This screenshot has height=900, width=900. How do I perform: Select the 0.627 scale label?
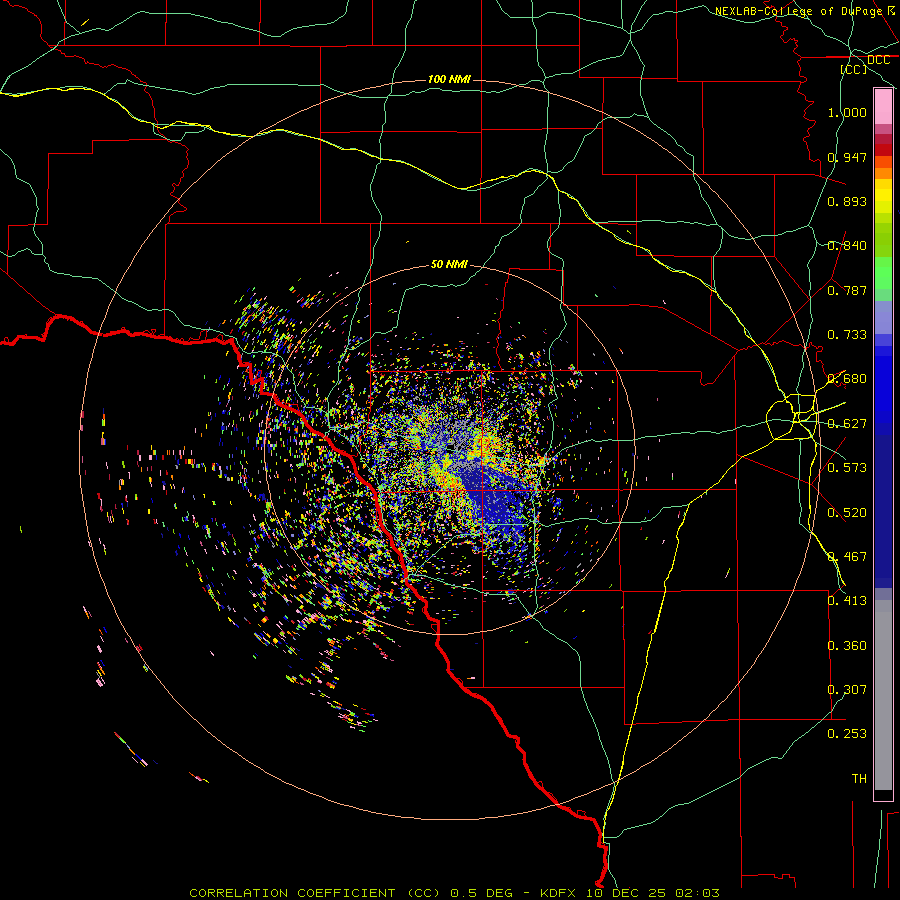pyautogui.click(x=847, y=424)
